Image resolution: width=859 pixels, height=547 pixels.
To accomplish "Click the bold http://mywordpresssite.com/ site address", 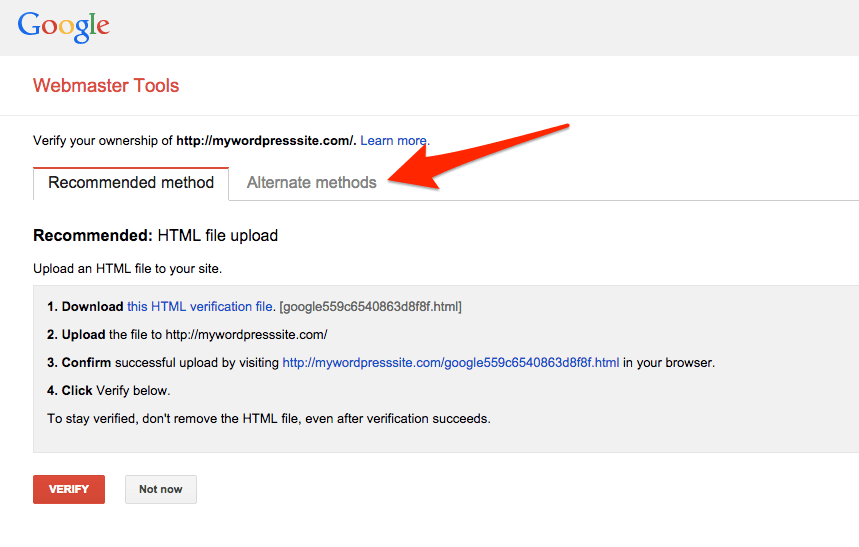I will coord(266,141).
